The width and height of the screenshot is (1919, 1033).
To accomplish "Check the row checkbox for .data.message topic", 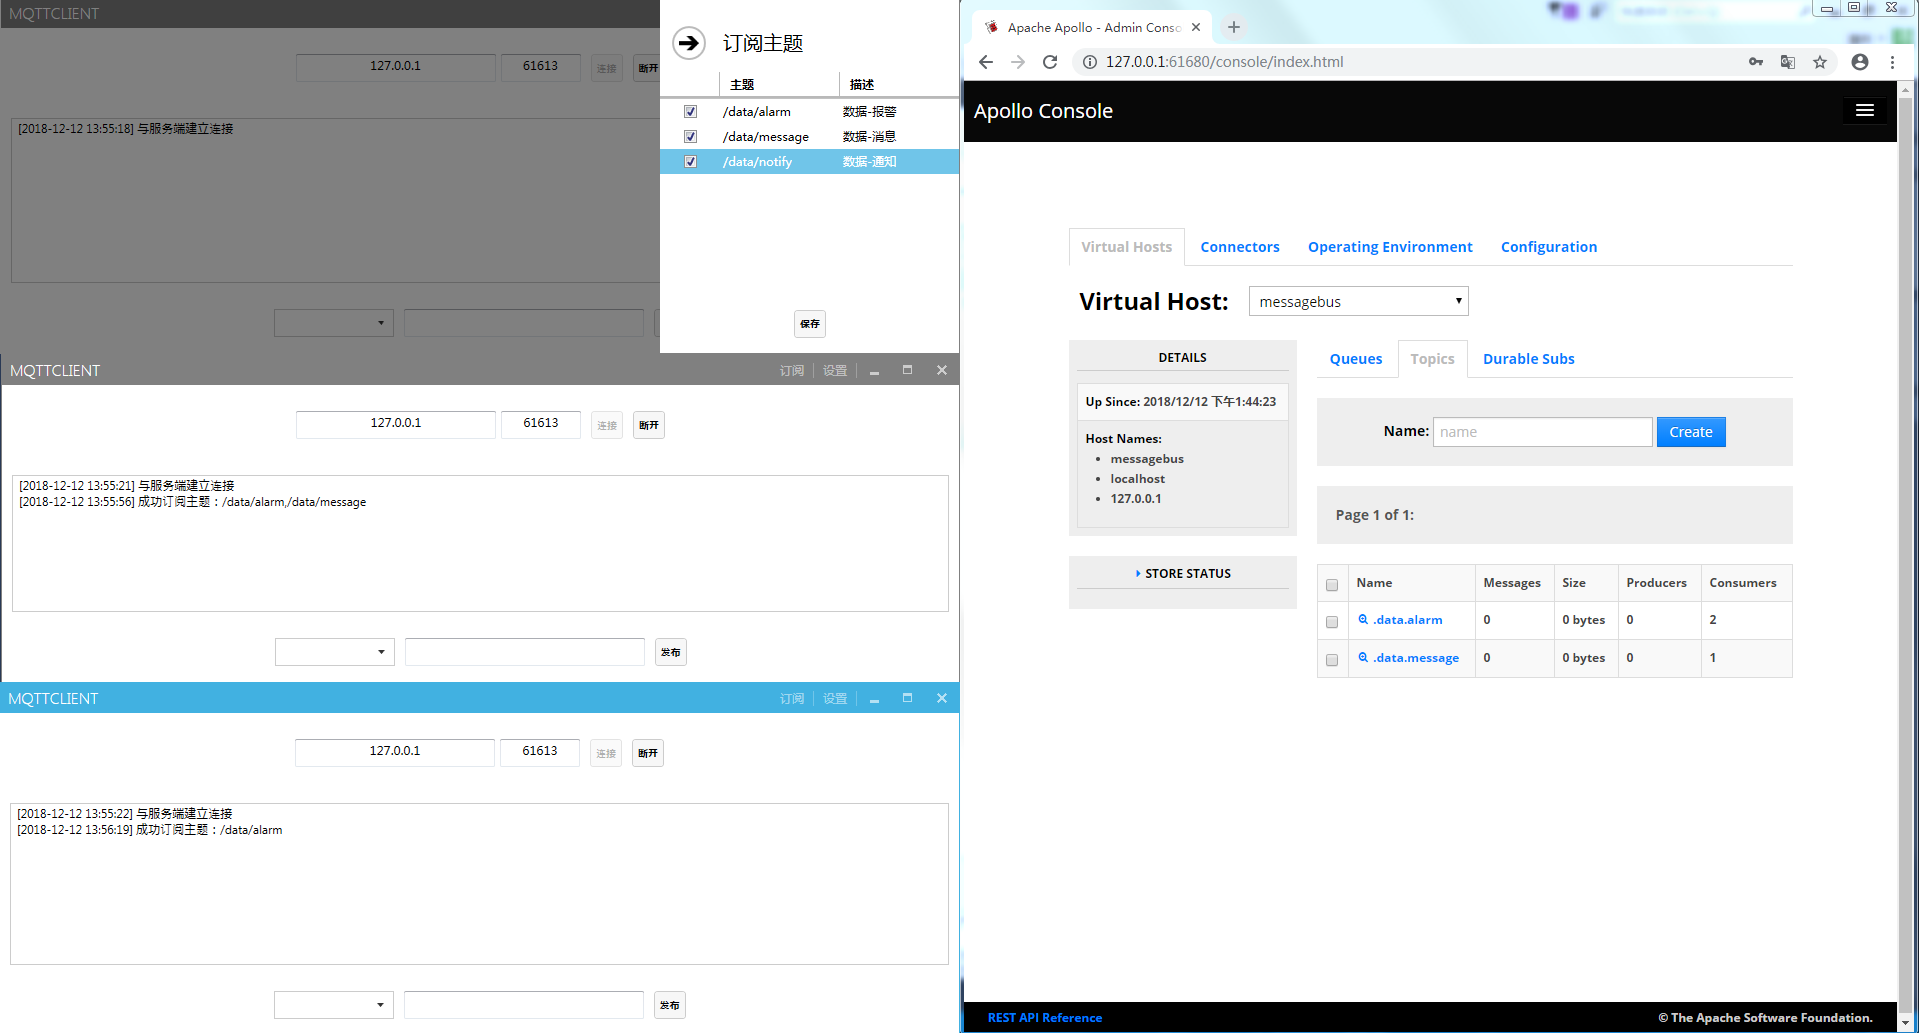I will tap(1332, 659).
